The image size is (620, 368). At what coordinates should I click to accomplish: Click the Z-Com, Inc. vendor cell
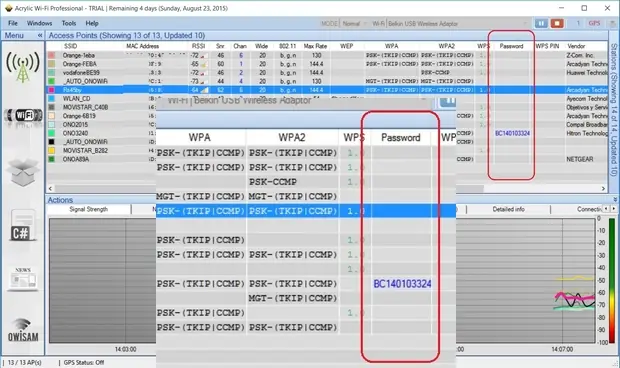[x=580, y=55]
